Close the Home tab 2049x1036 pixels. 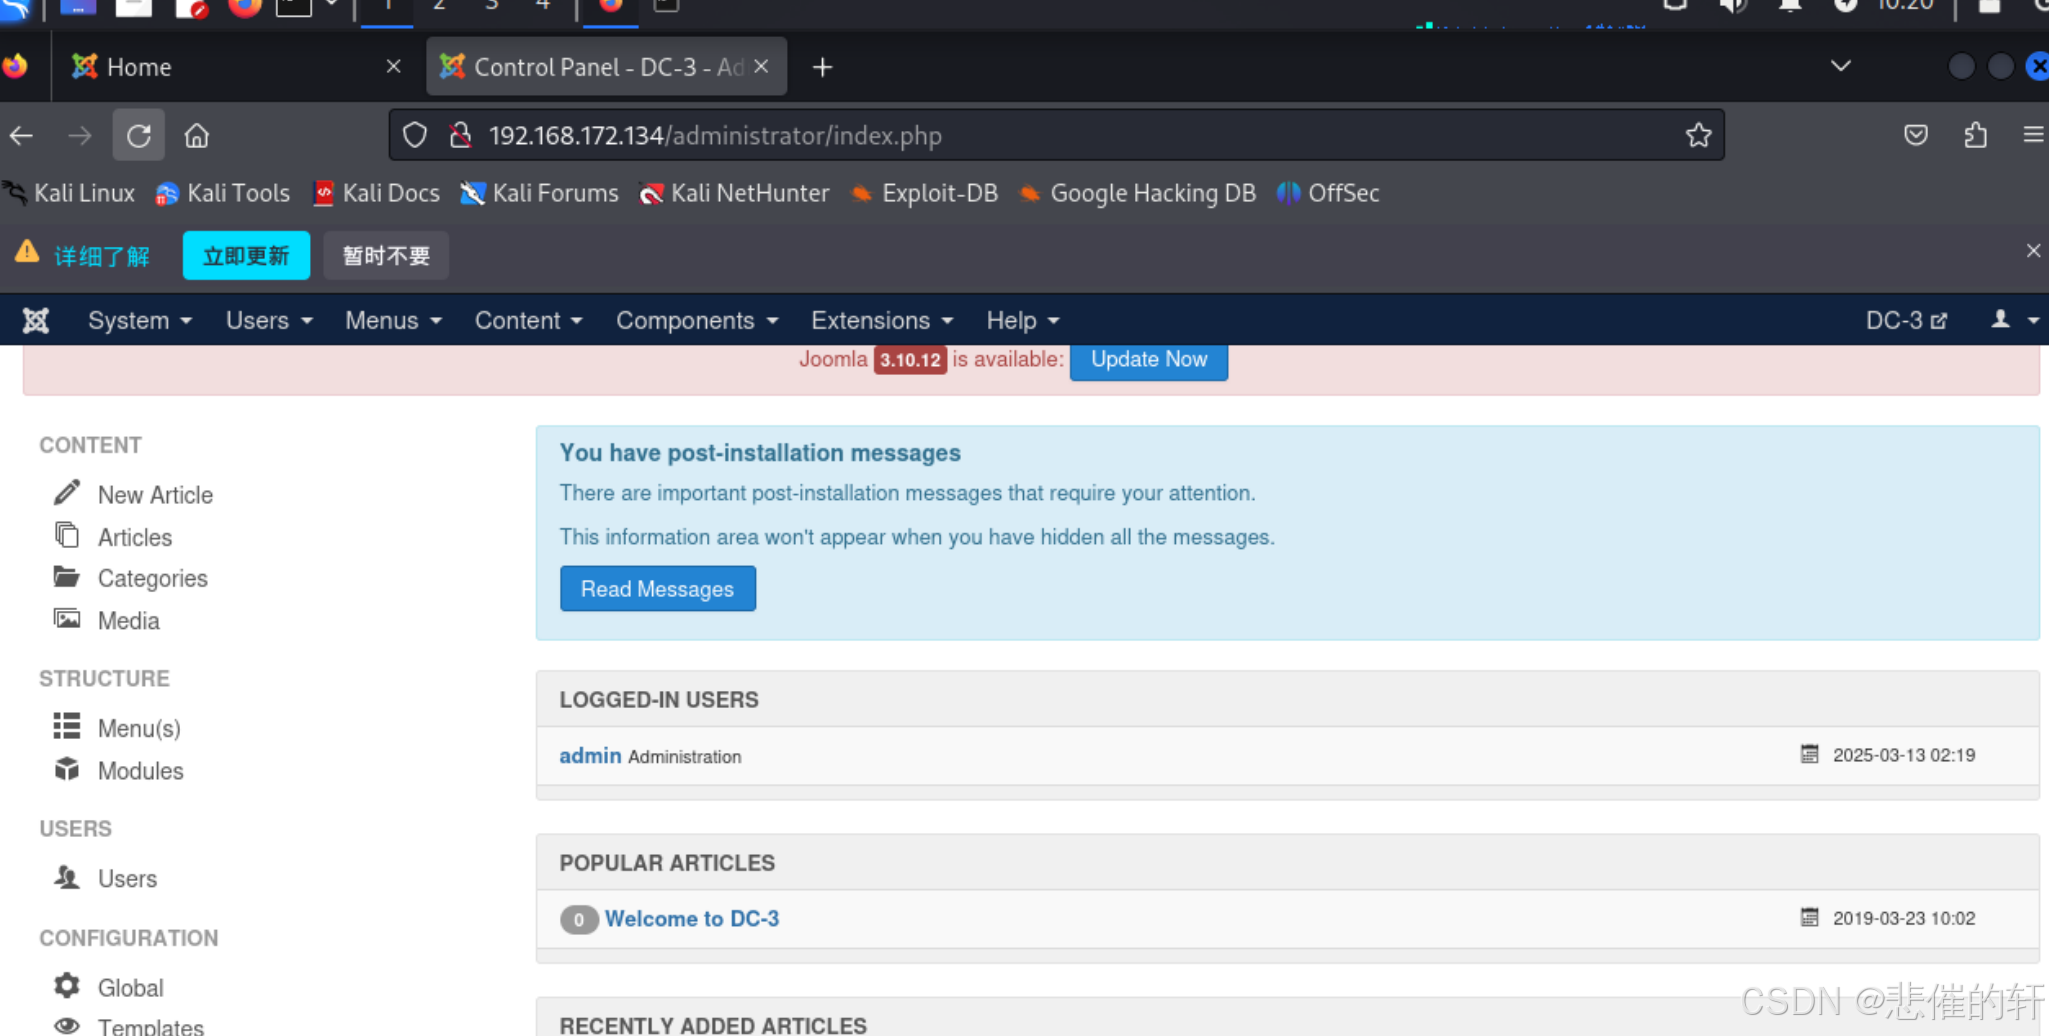[393, 66]
